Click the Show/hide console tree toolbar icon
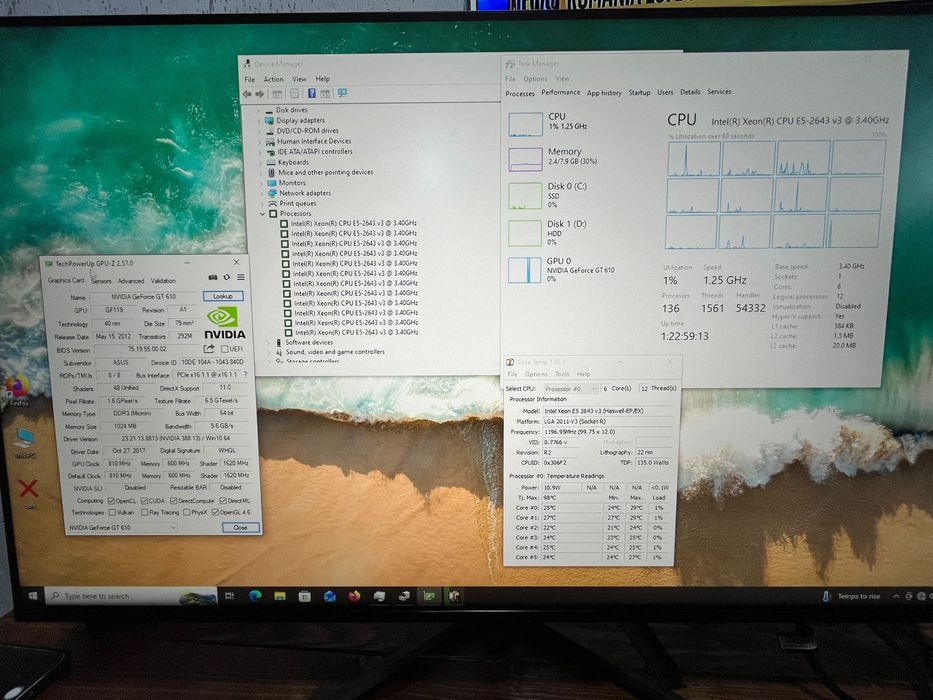The image size is (933, 700). (277, 94)
